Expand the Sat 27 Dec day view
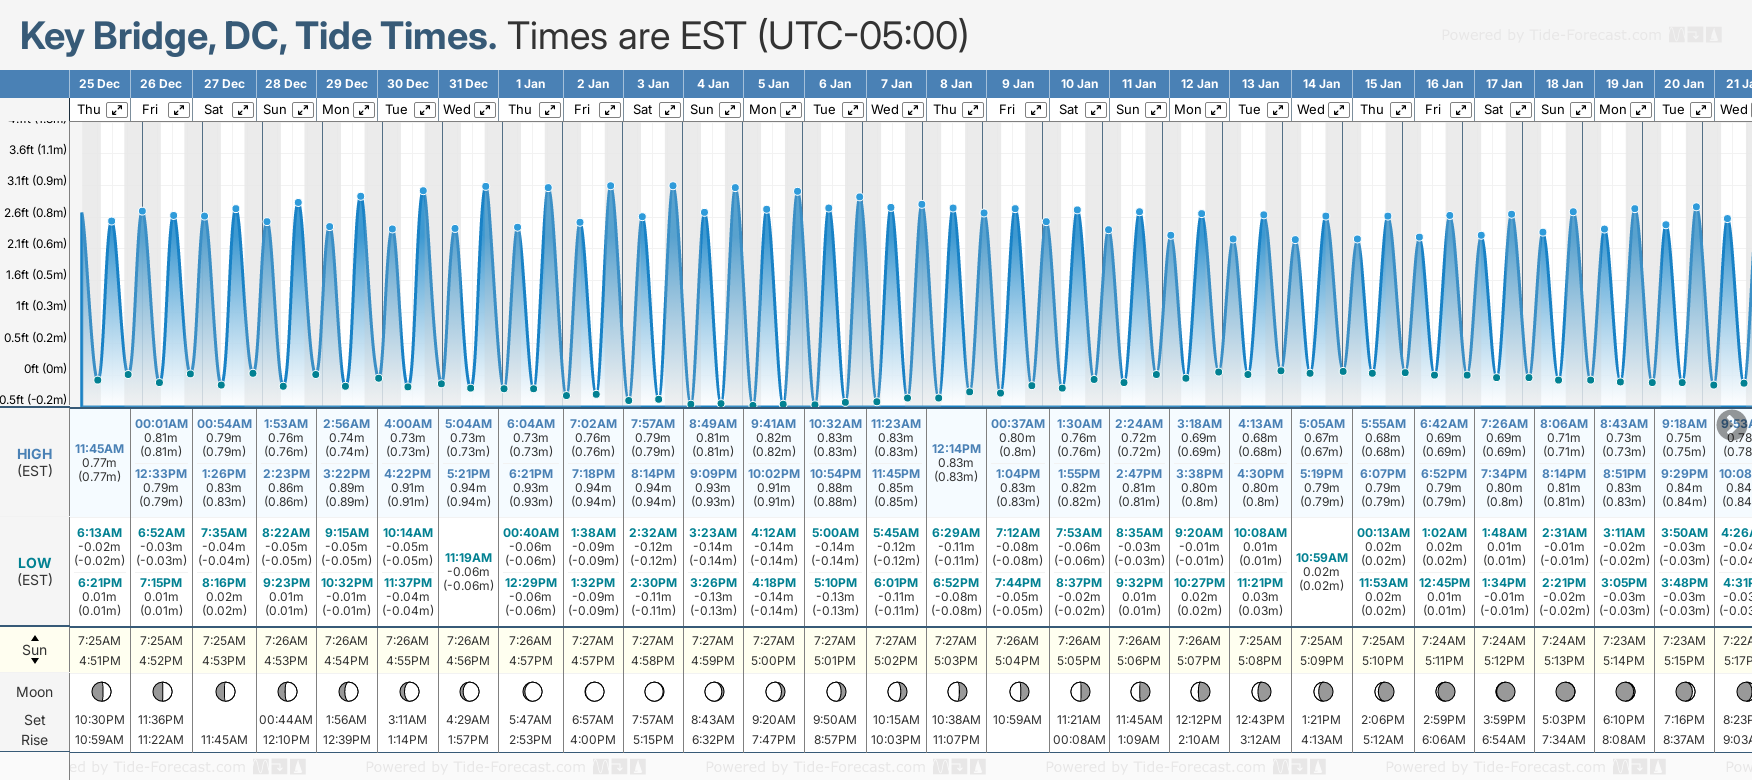 pos(243,110)
